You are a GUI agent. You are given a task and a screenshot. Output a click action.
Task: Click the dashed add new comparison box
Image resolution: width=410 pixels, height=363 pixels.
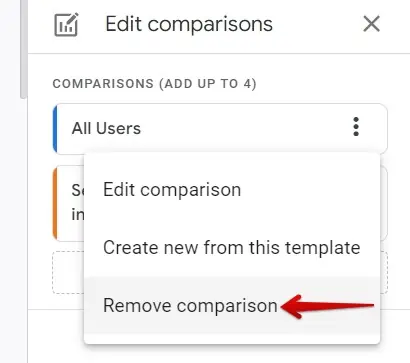[68, 273]
